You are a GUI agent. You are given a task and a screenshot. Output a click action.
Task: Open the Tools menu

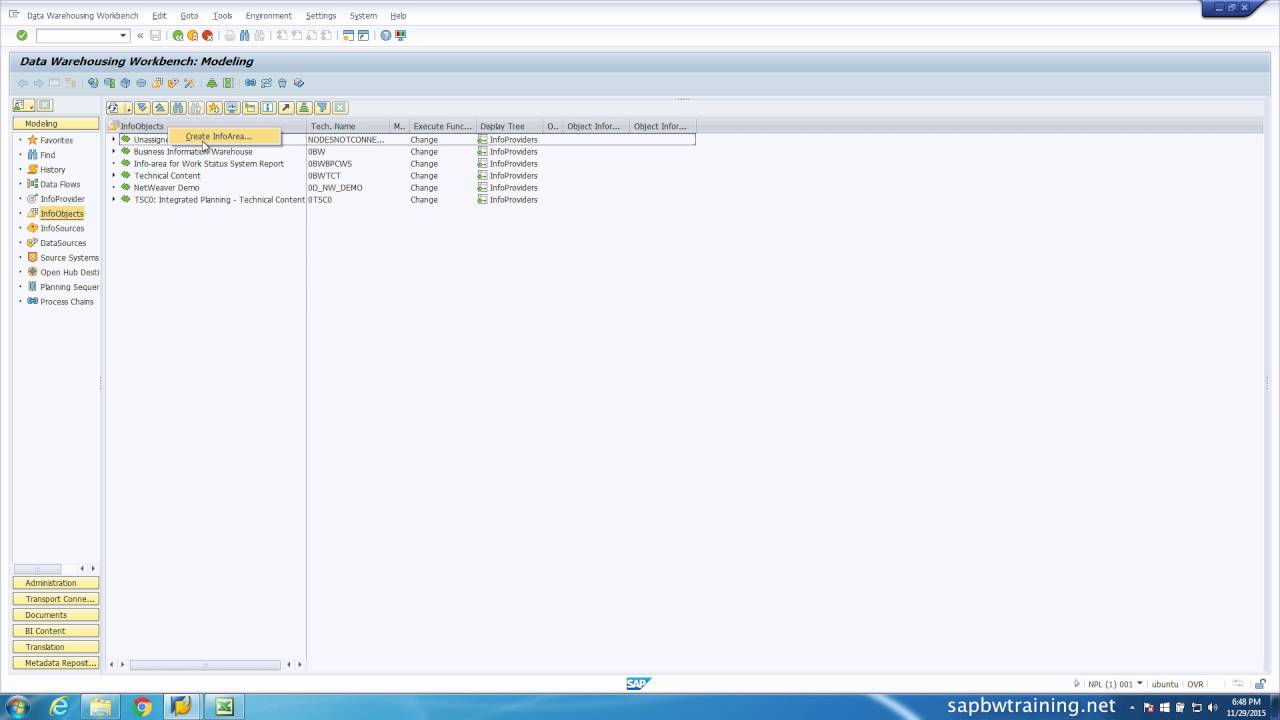(x=222, y=16)
